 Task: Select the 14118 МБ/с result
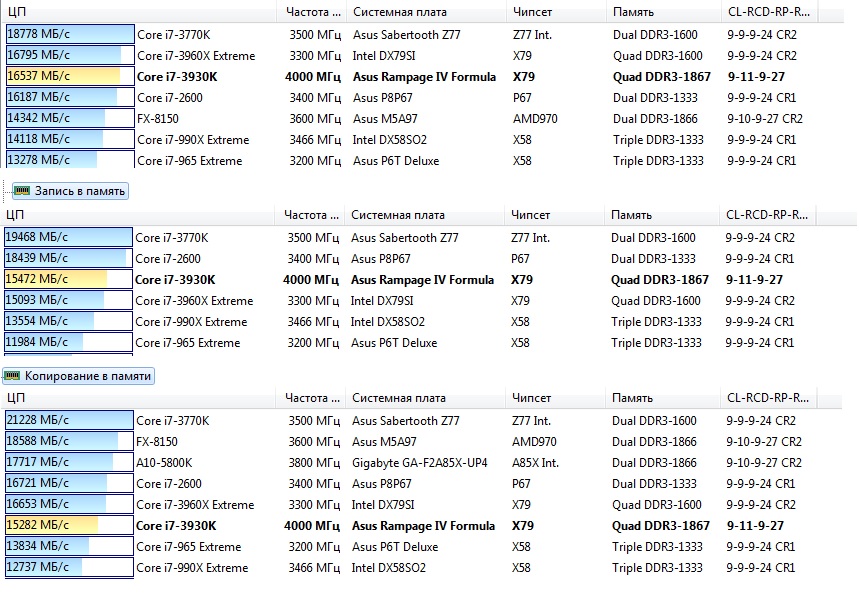click(x=70, y=139)
